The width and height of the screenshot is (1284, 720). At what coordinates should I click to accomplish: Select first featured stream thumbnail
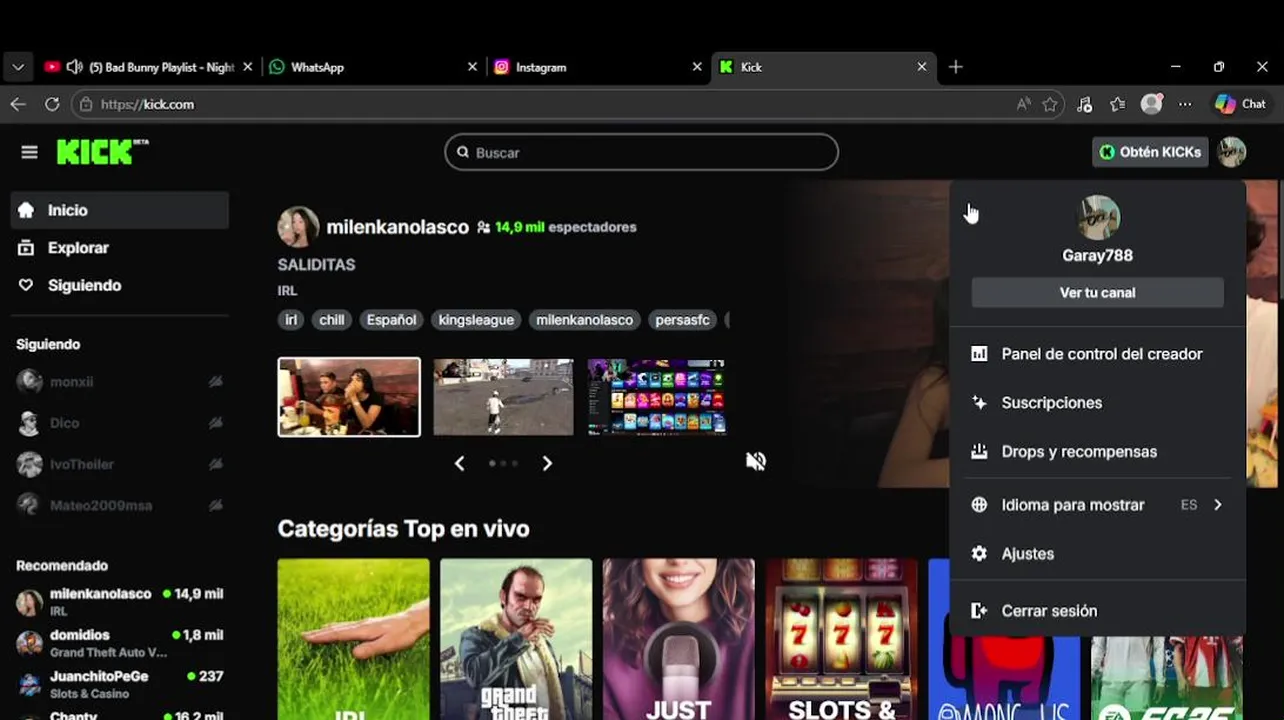click(x=349, y=397)
